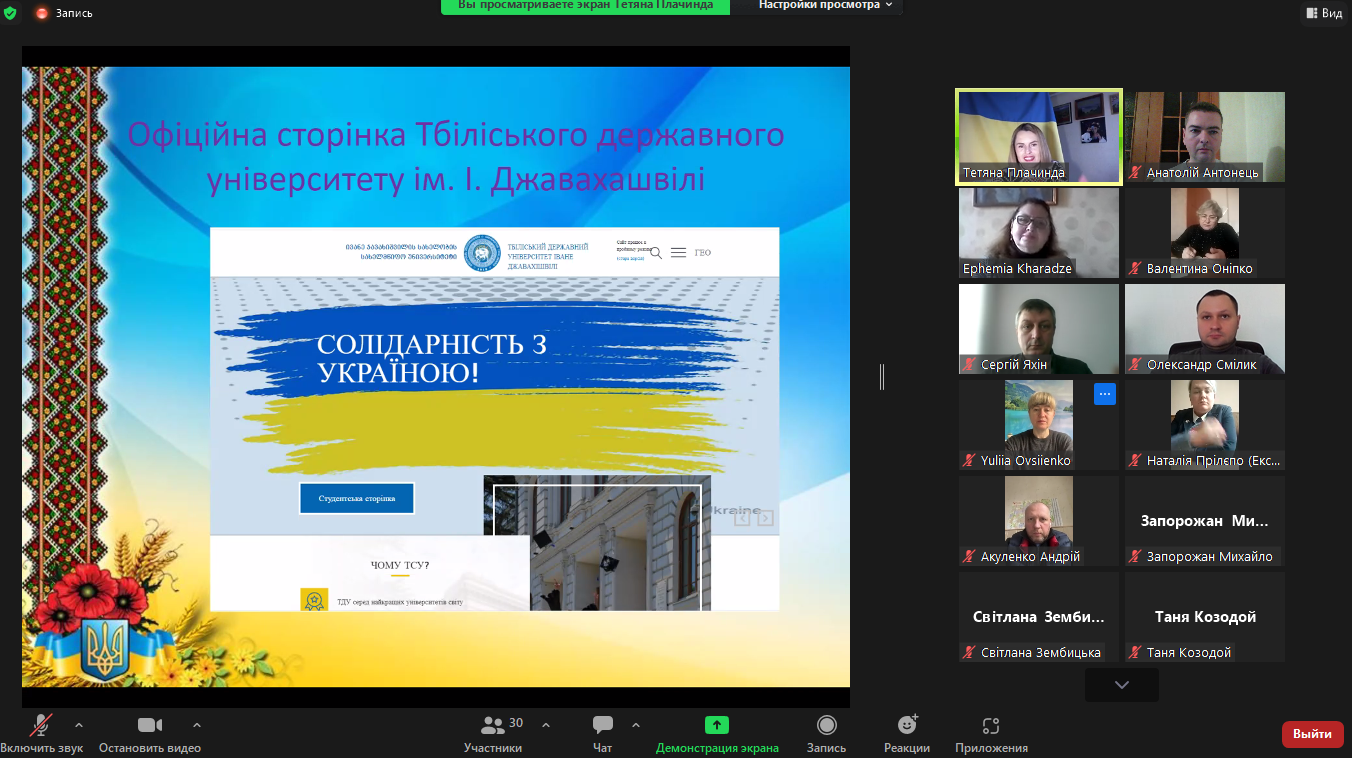Click muted mic icon on Олександр Смілик

coord(1135,365)
